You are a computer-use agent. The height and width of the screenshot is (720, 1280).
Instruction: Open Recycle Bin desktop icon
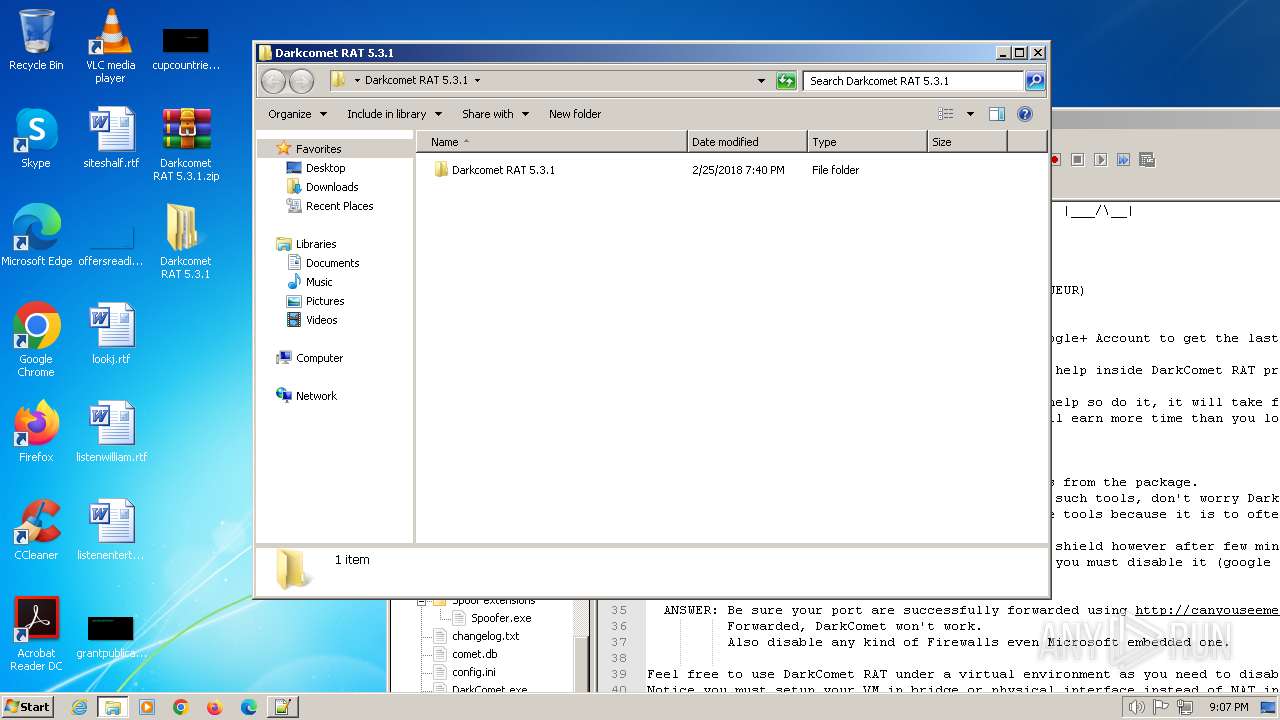[36, 40]
